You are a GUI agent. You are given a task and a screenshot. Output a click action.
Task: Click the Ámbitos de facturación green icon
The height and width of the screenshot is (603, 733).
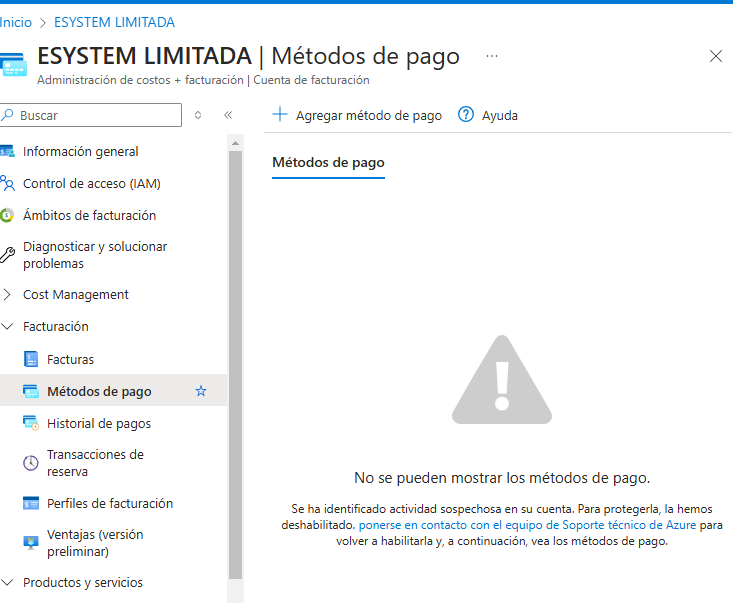(6, 215)
